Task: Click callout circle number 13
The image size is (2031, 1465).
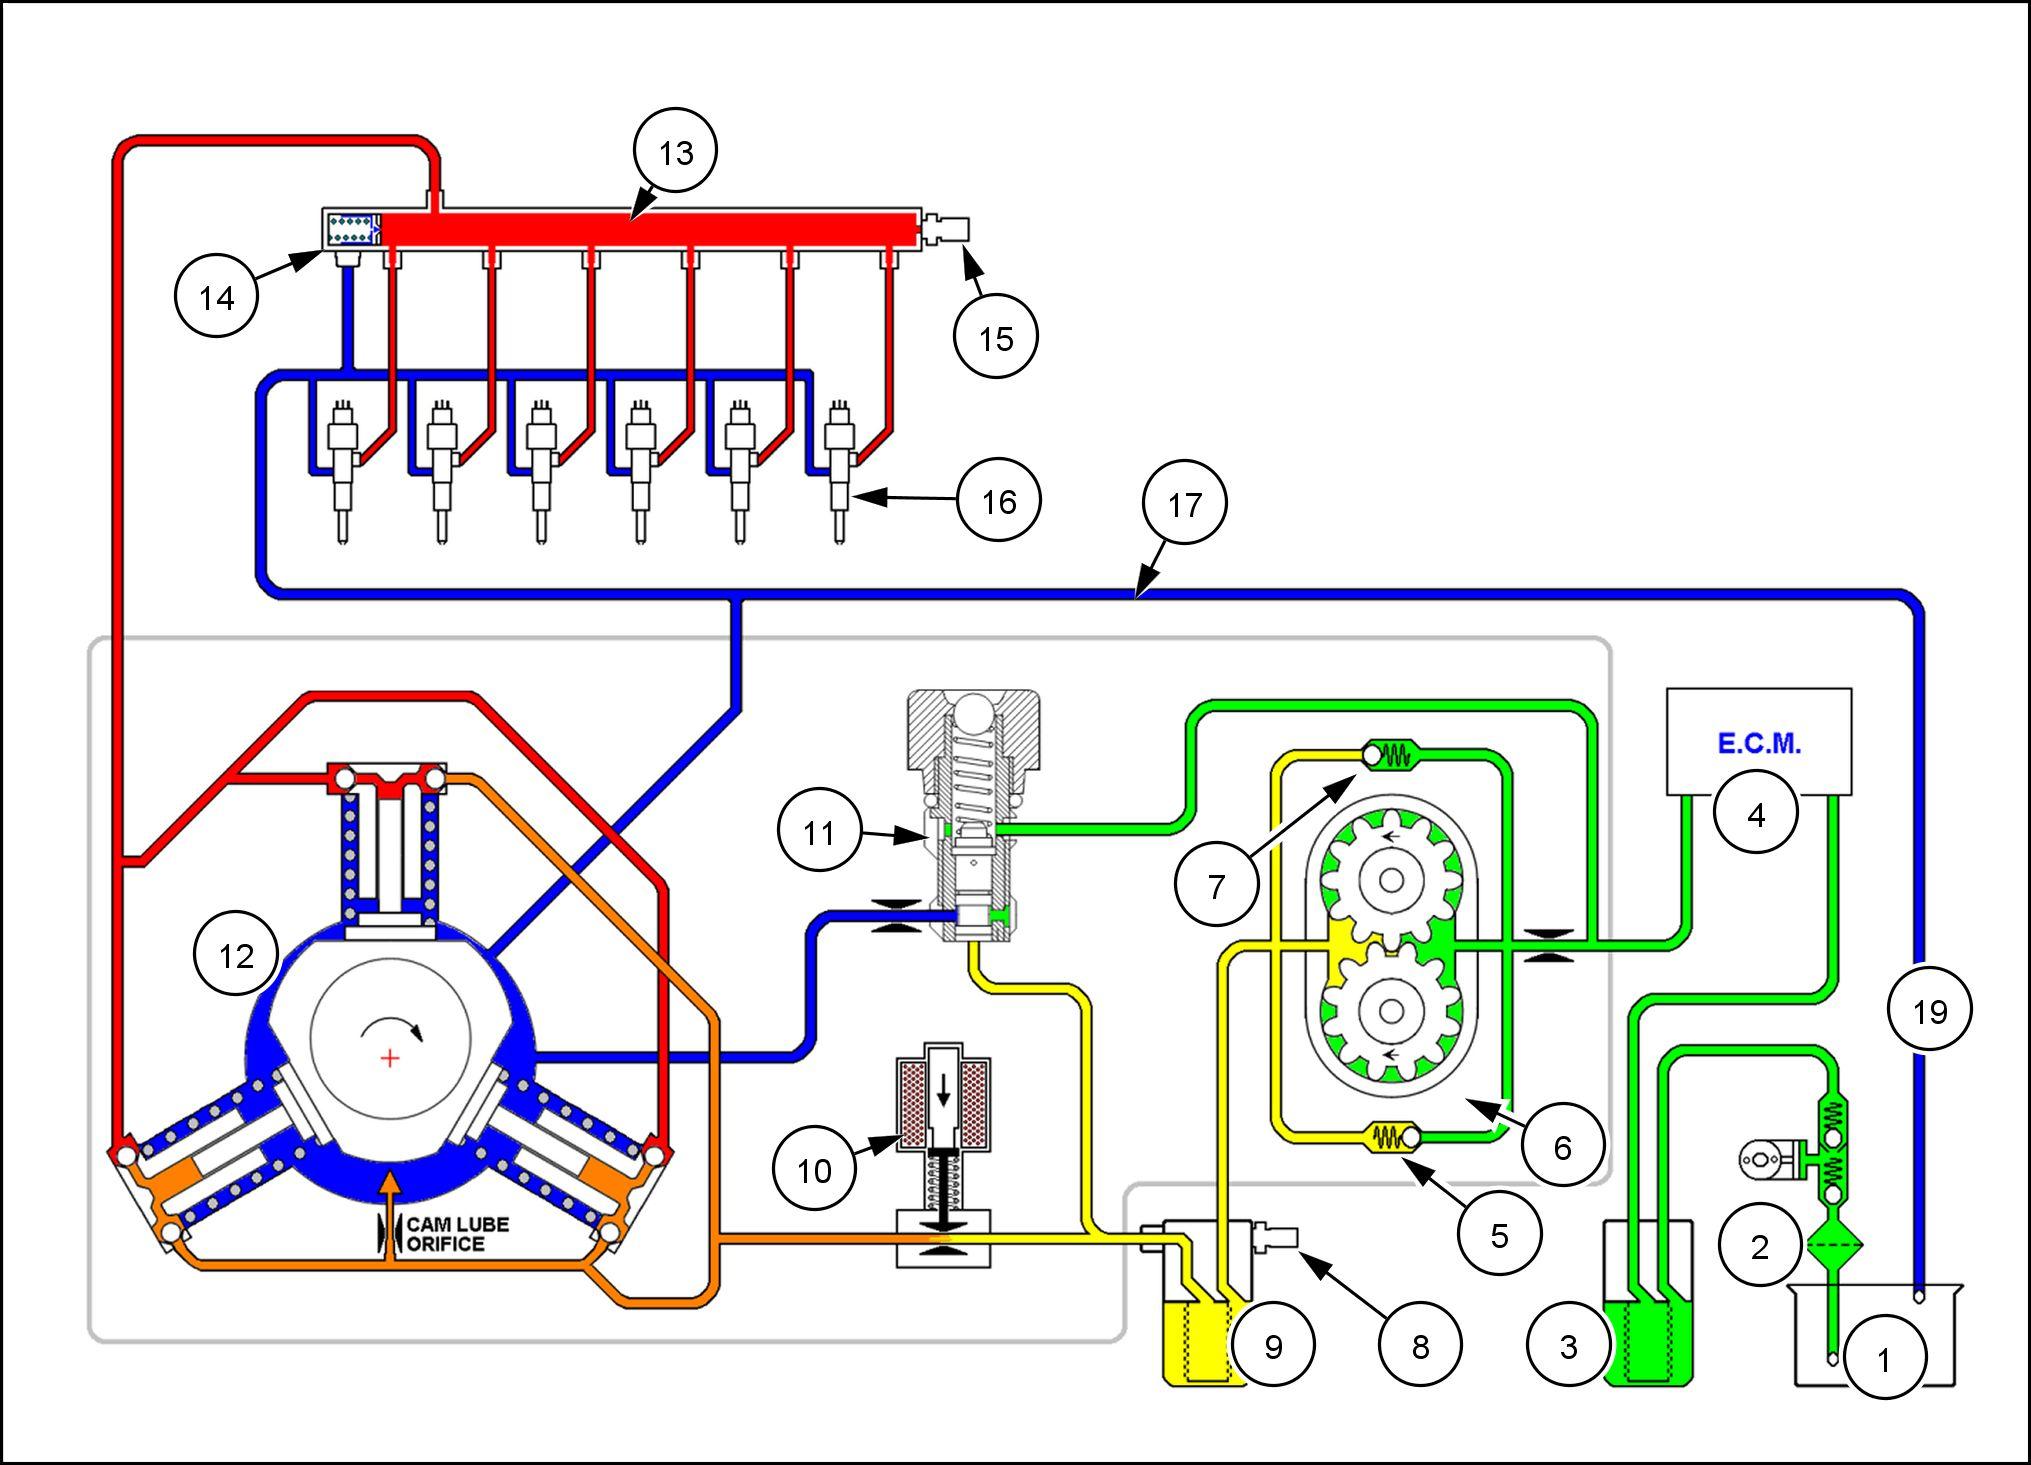Action: click(x=676, y=152)
